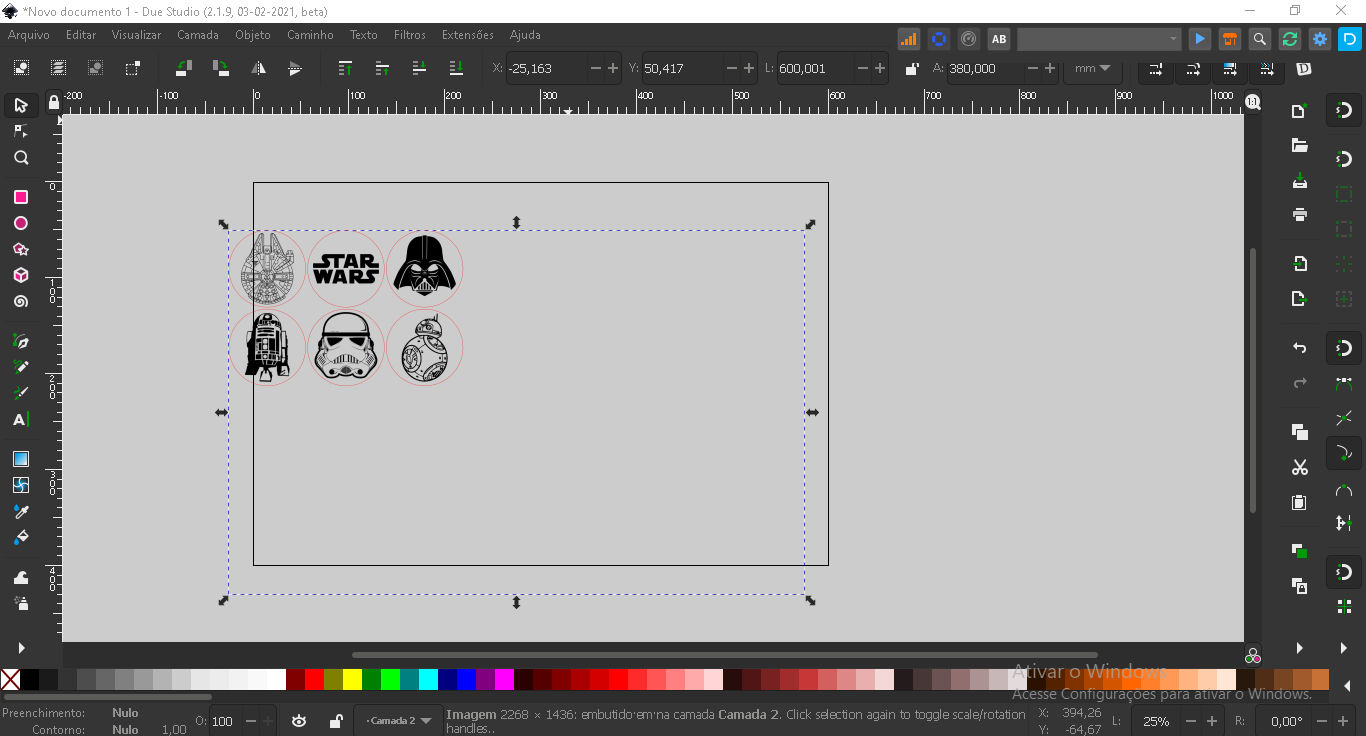Toggle the fourth transform-affect option button
The image size is (1366, 736).
click(x=1267, y=68)
